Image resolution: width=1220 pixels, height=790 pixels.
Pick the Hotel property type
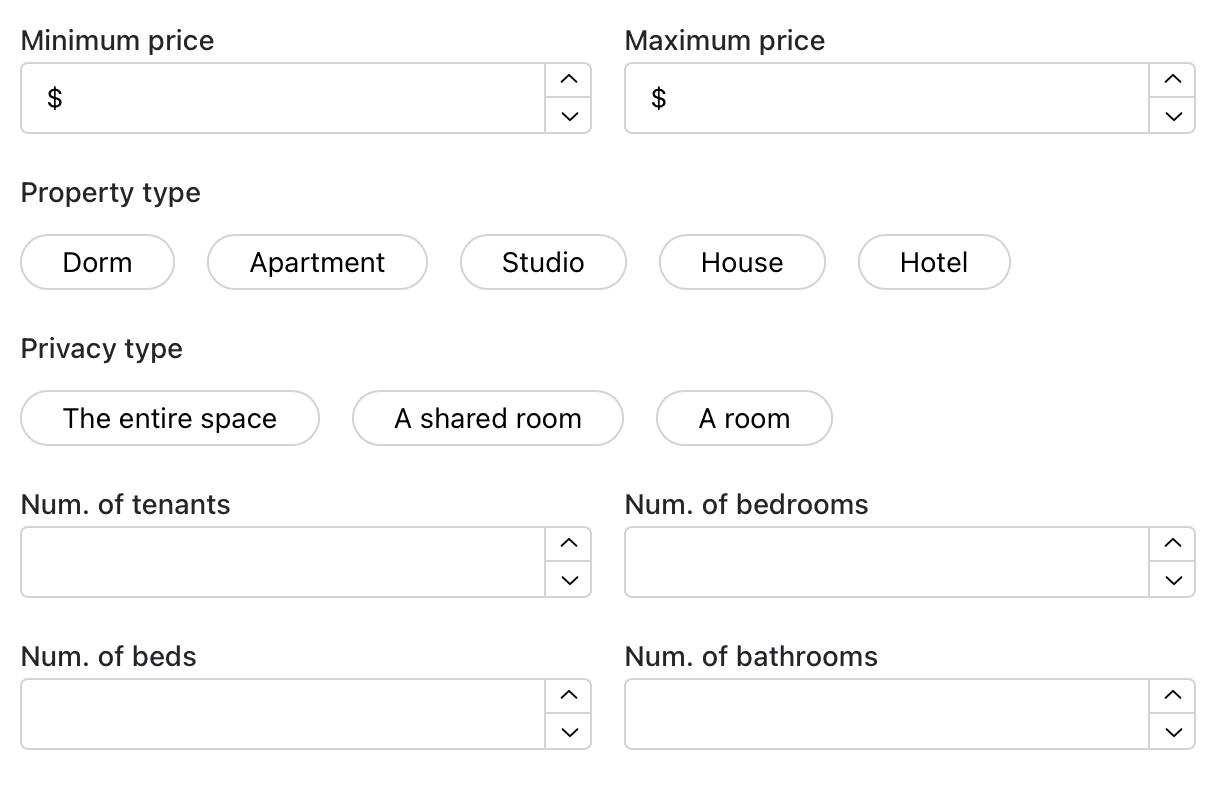point(934,262)
